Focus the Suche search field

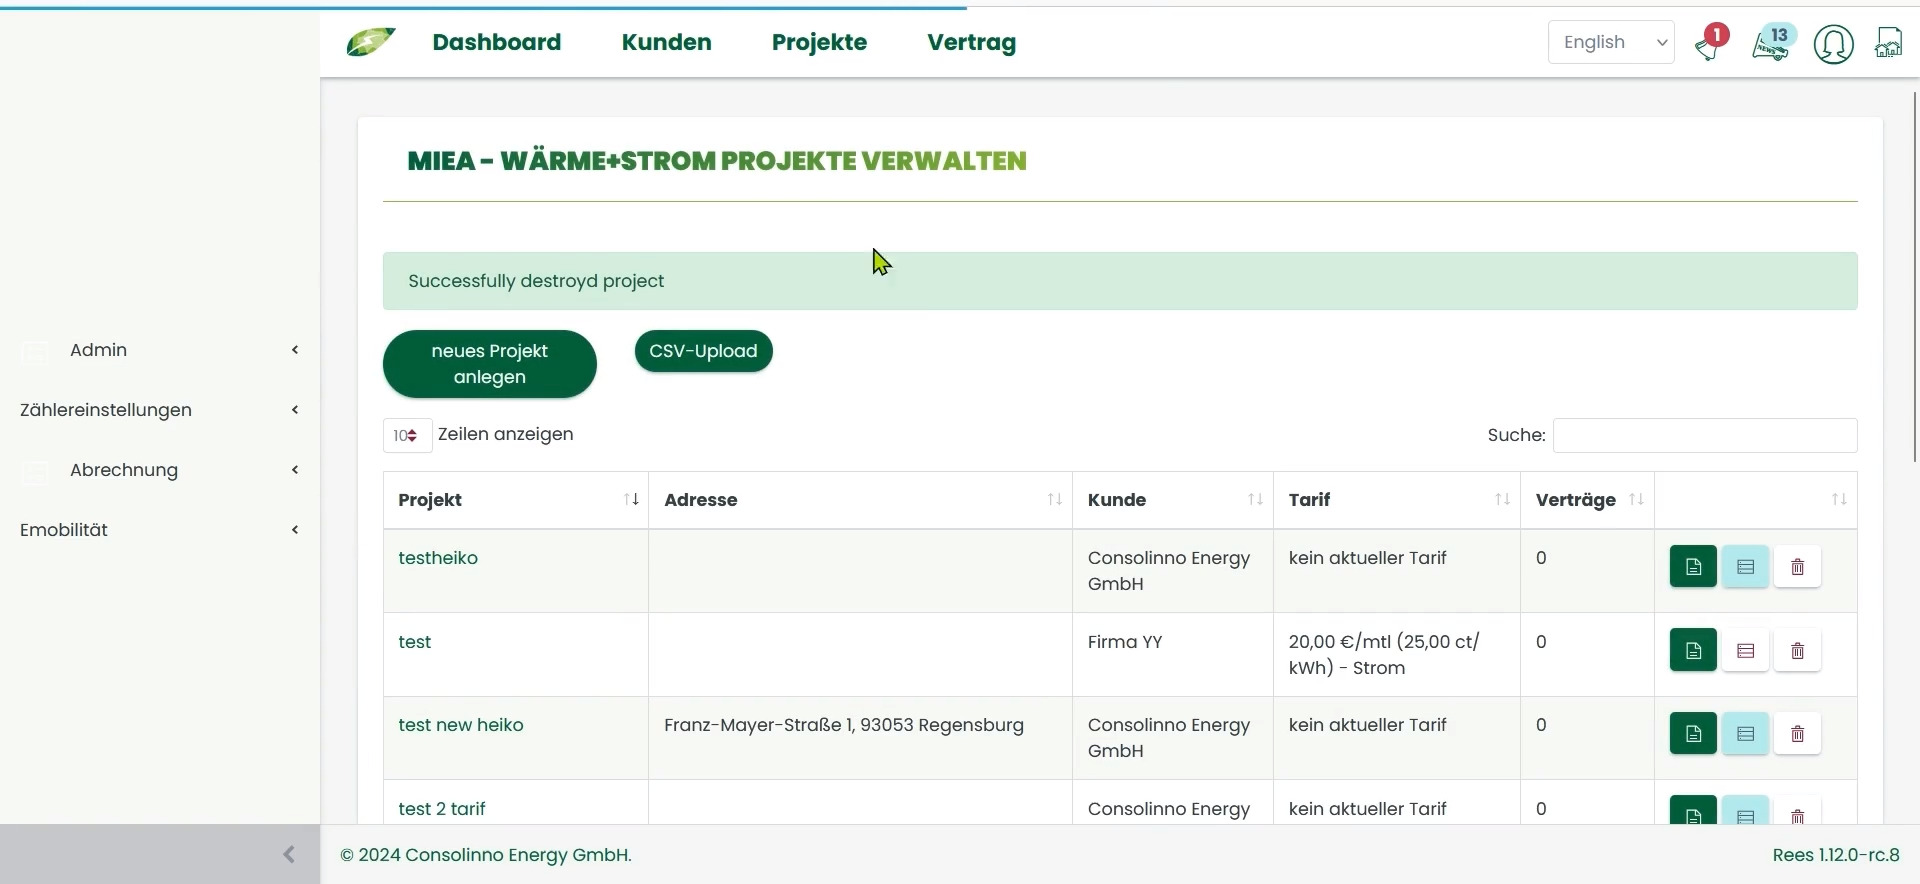[1705, 435]
